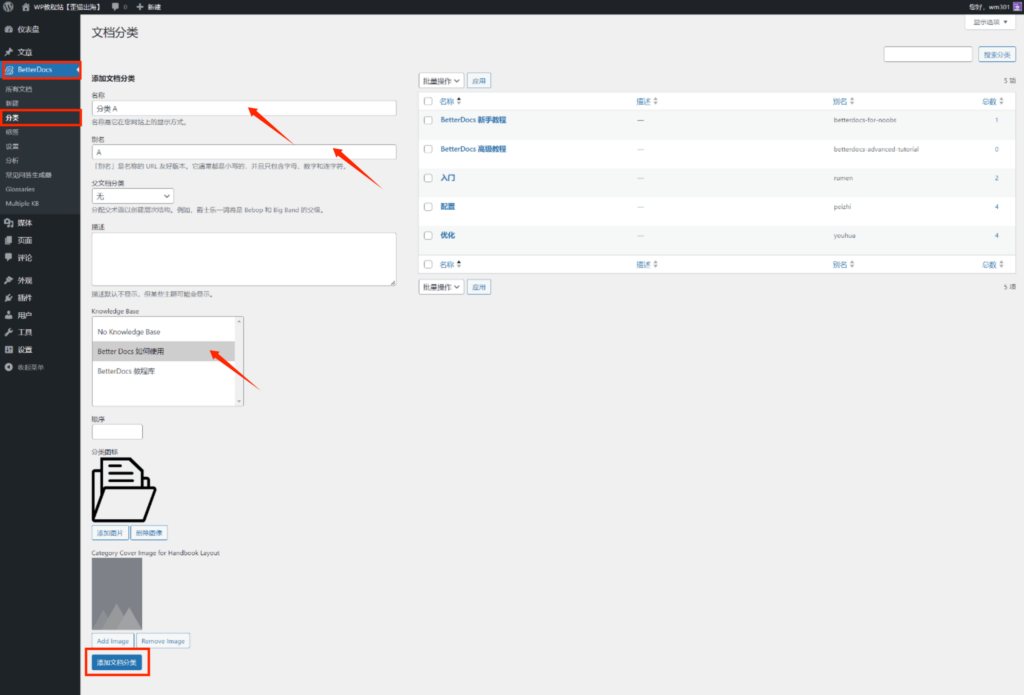Click the folder category icon preview
This screenshot has width=1024, height=695.
pos(123,489)
